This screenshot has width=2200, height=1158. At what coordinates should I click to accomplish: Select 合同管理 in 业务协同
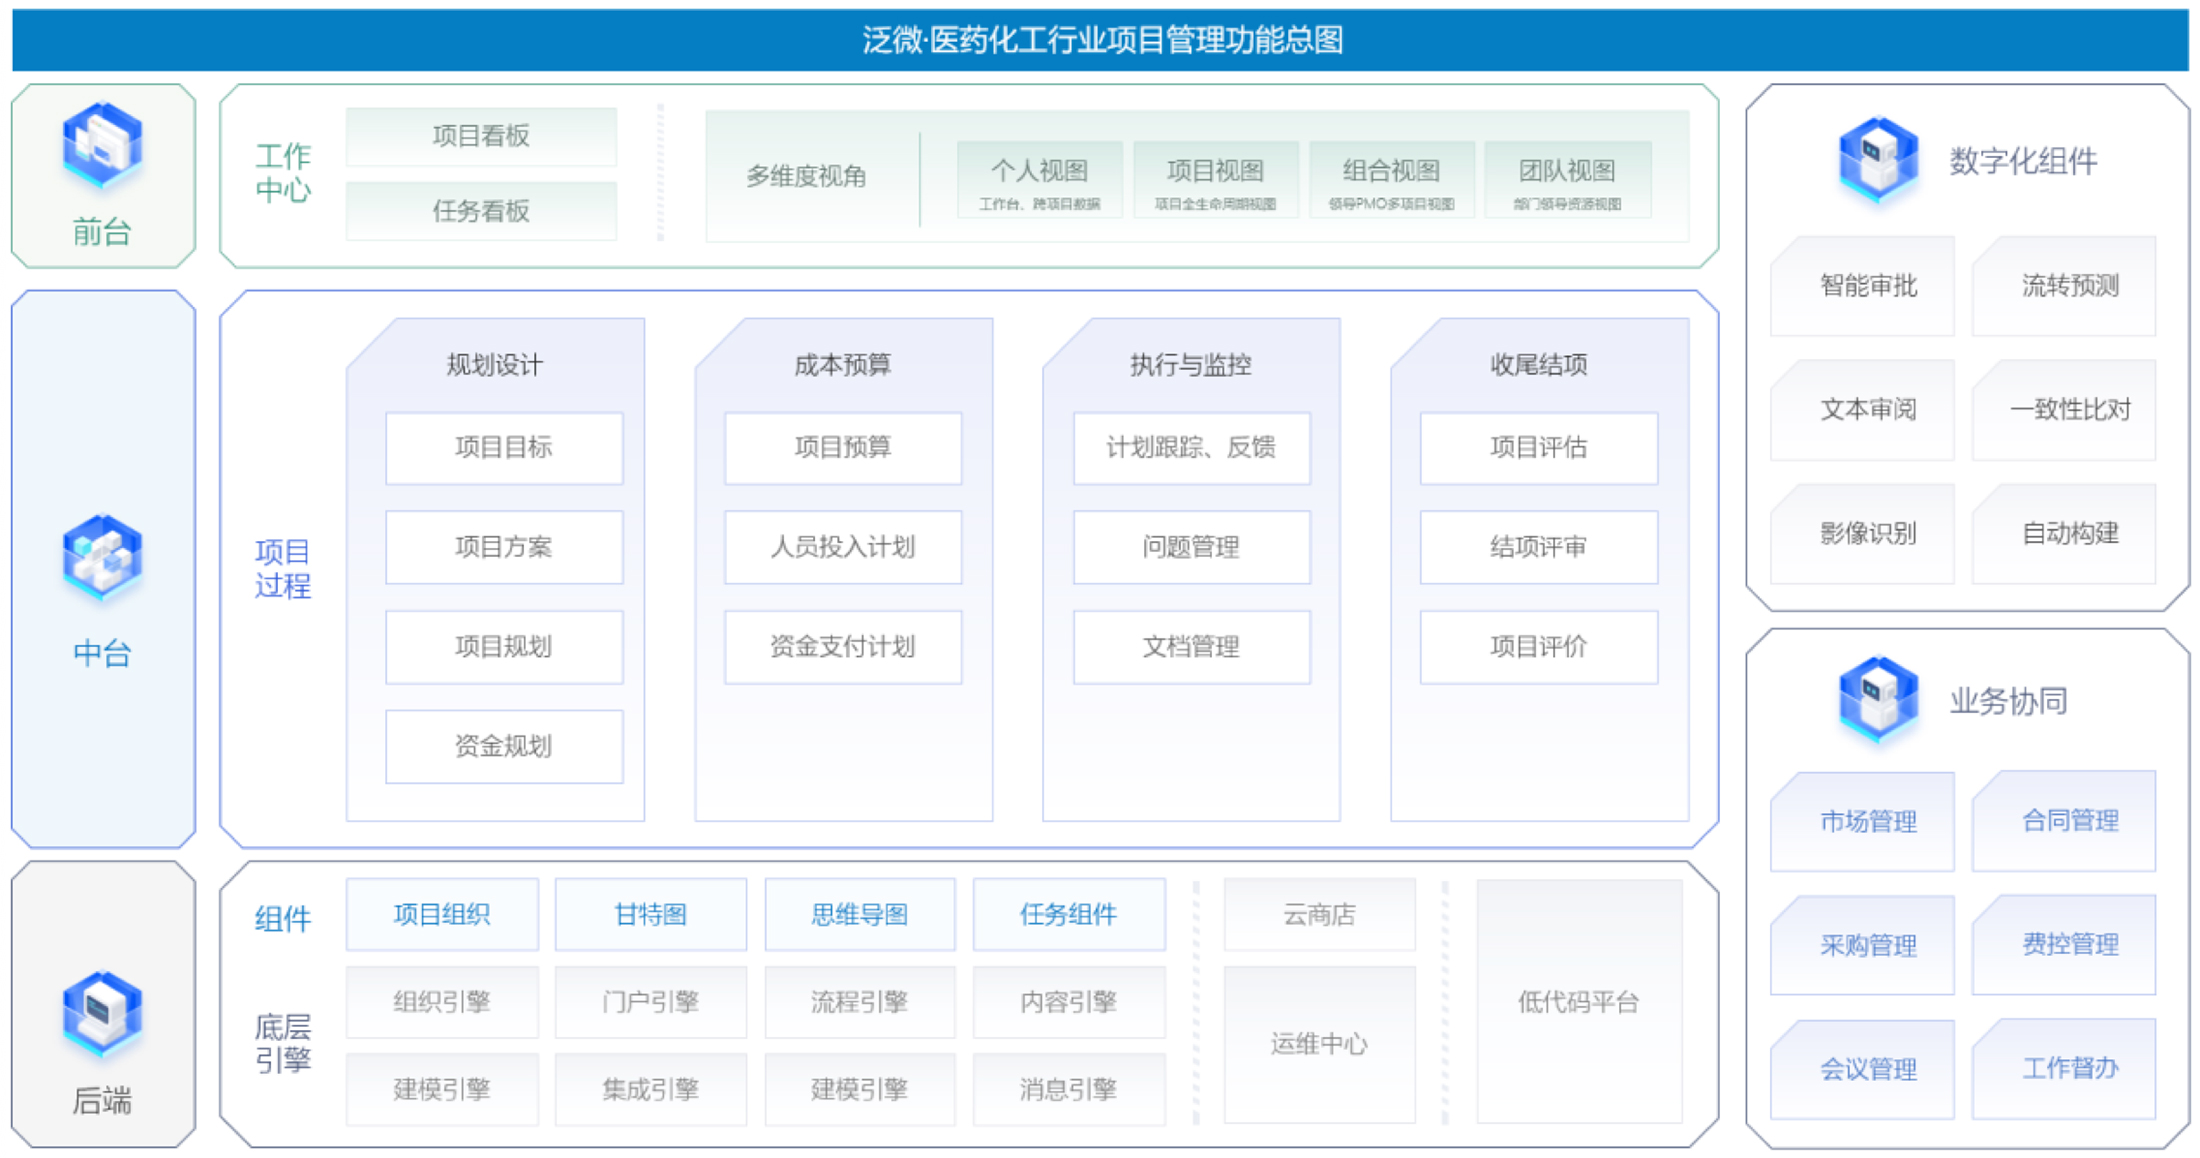pos(2069,821)
